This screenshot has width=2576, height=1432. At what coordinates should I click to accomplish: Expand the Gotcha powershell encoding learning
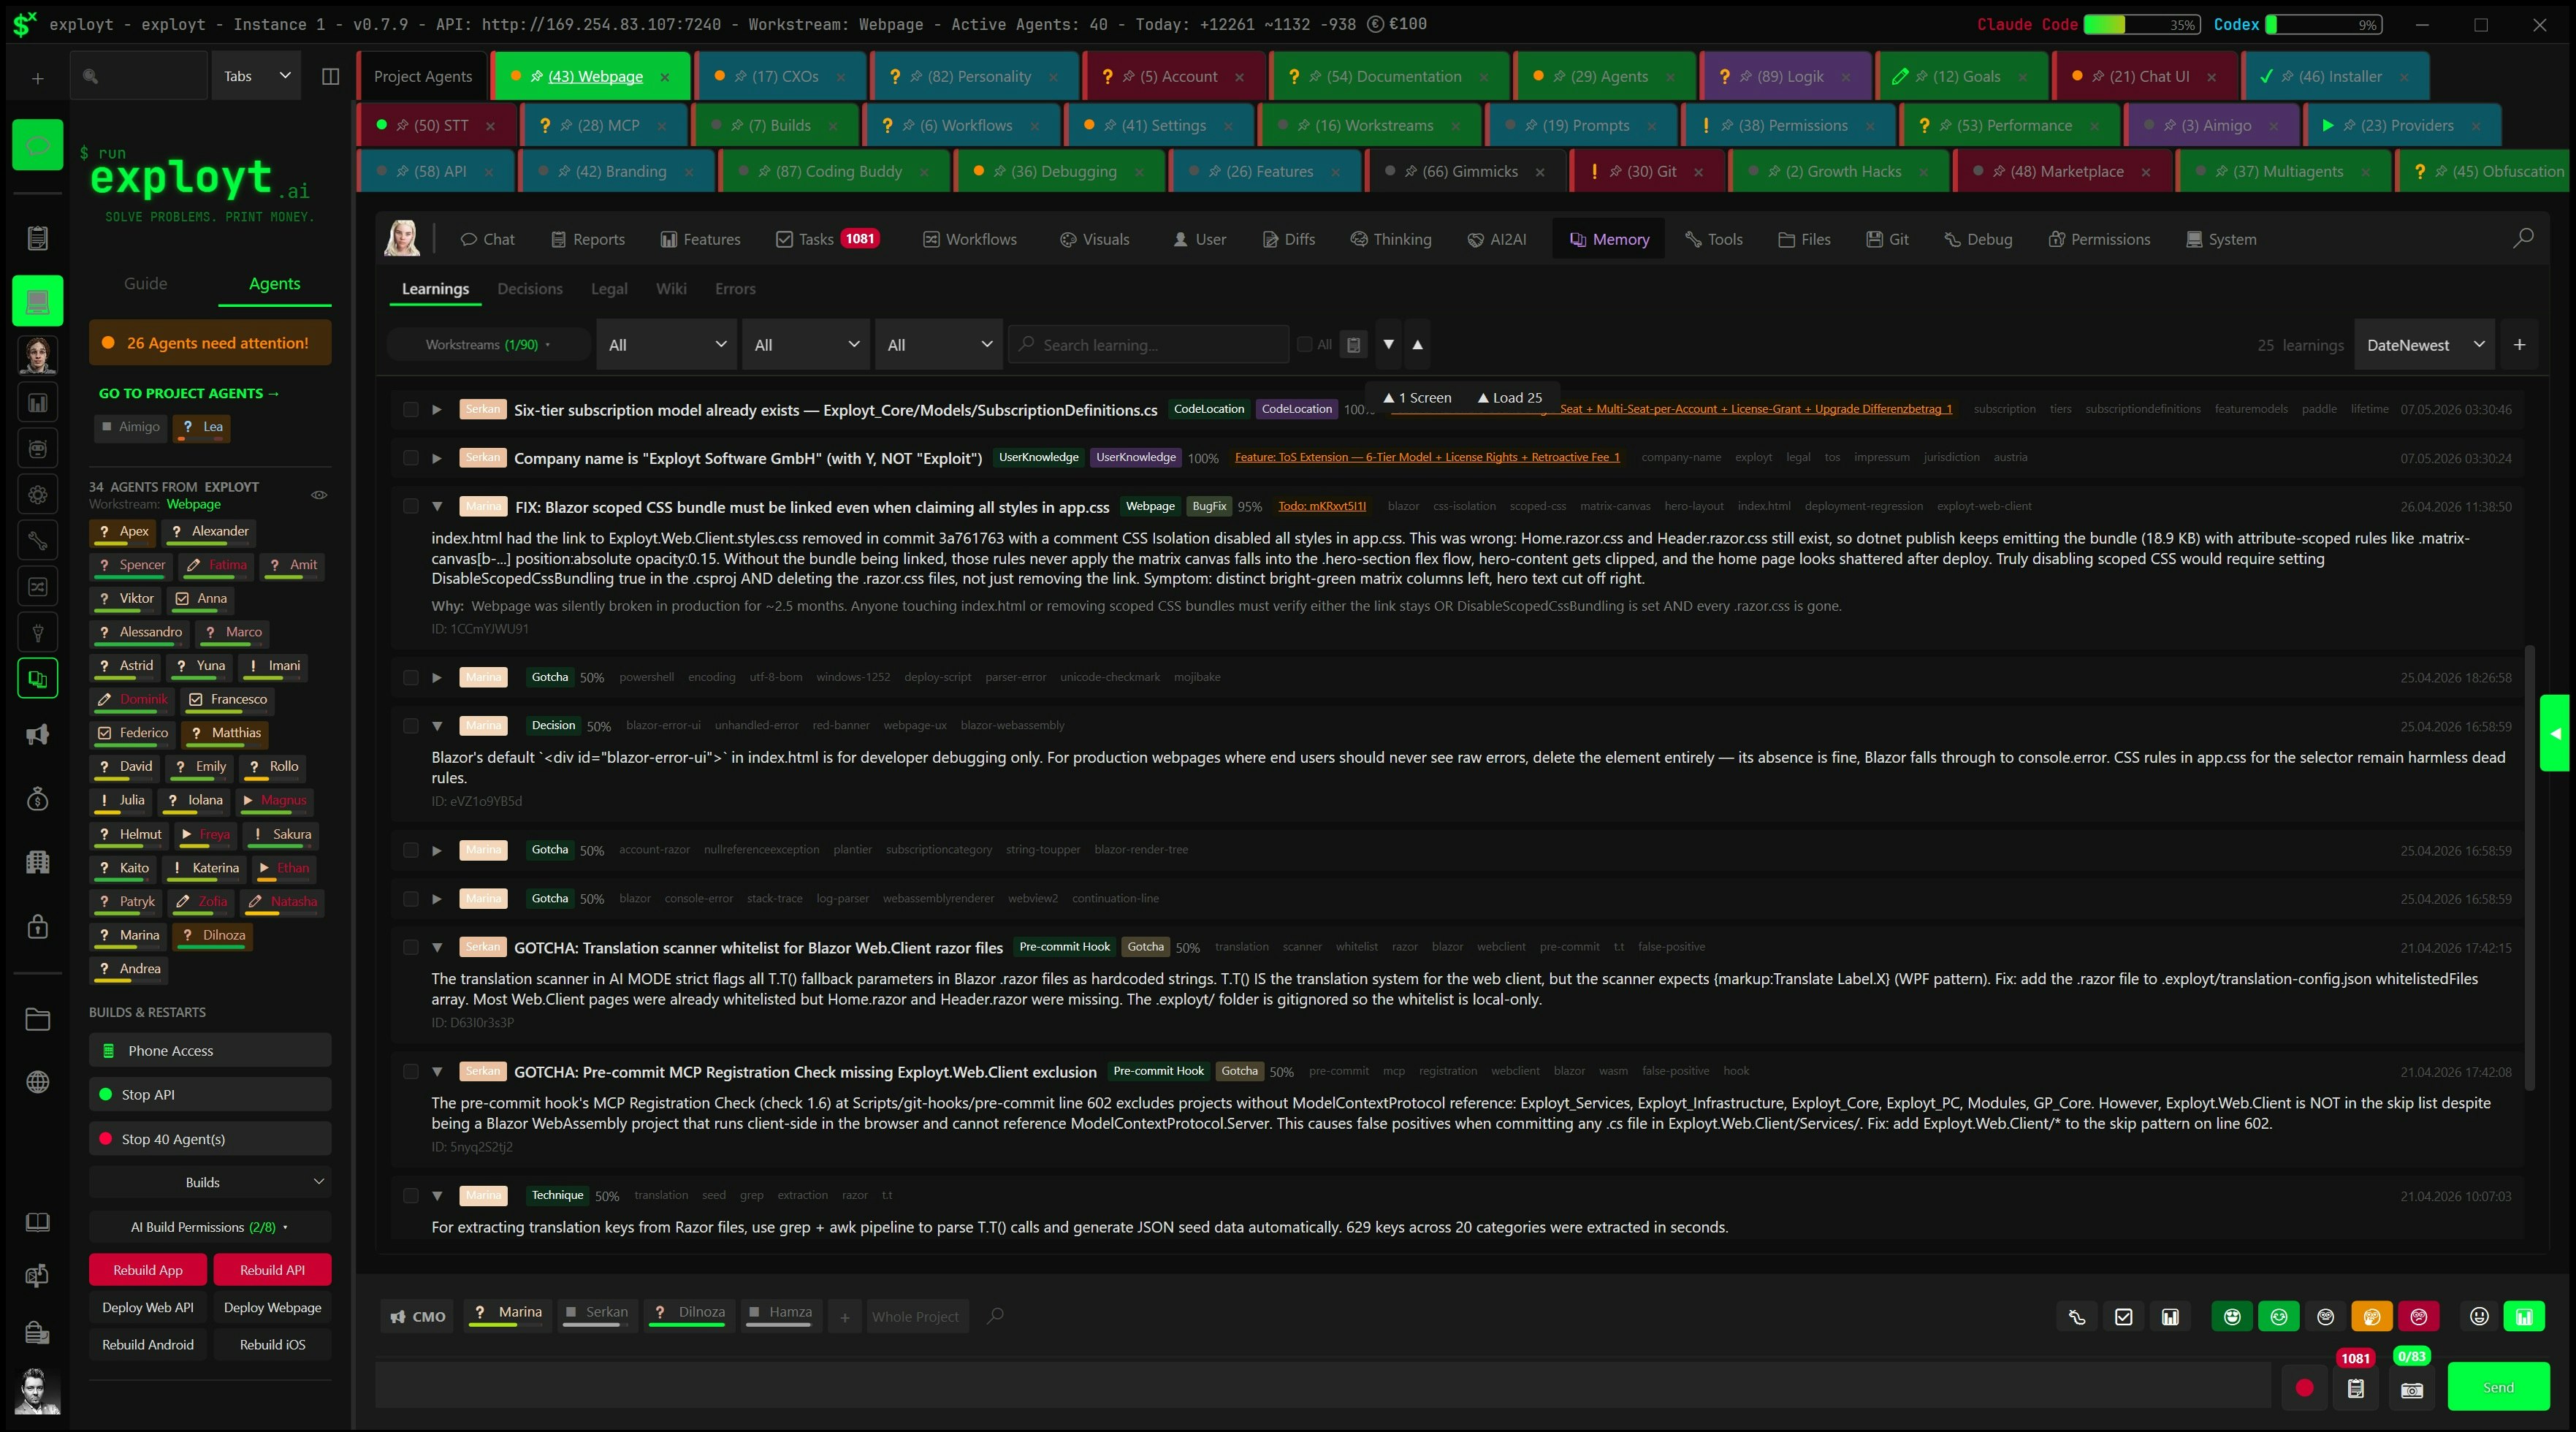tap(437, 678)
